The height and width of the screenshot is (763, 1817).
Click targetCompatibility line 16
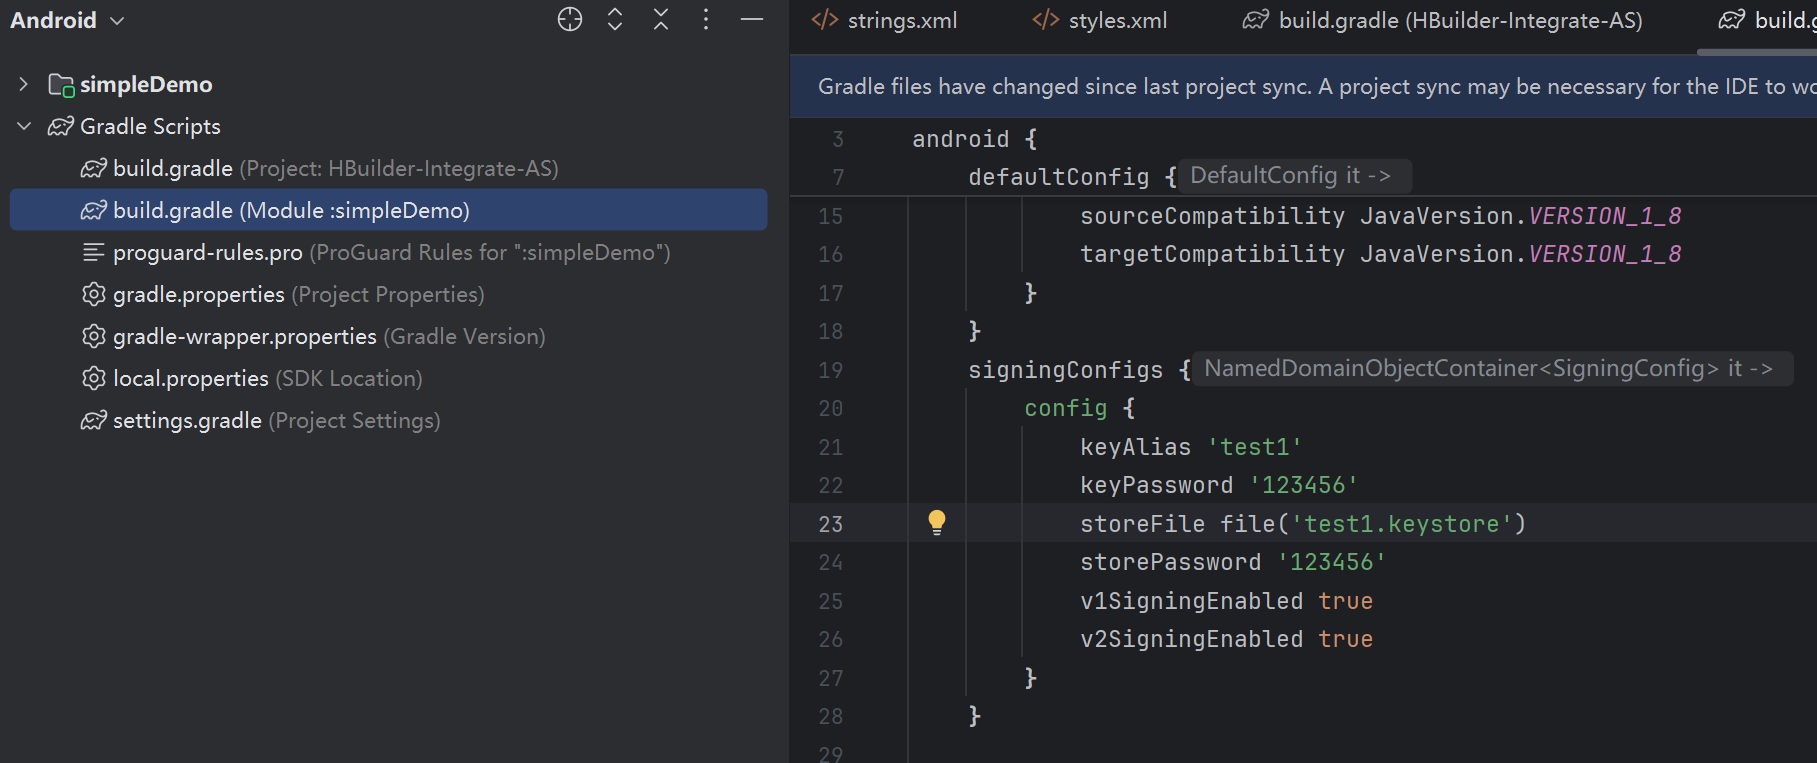(x=1381, y=254)
